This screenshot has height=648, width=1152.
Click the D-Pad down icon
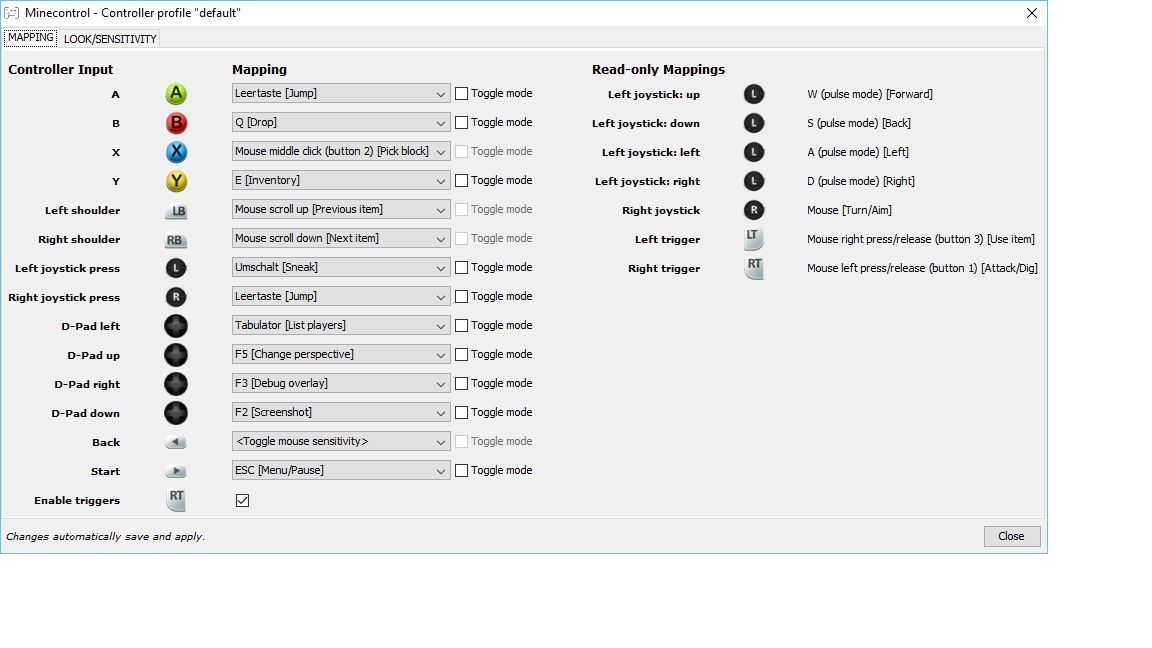[x=176, y=413]
